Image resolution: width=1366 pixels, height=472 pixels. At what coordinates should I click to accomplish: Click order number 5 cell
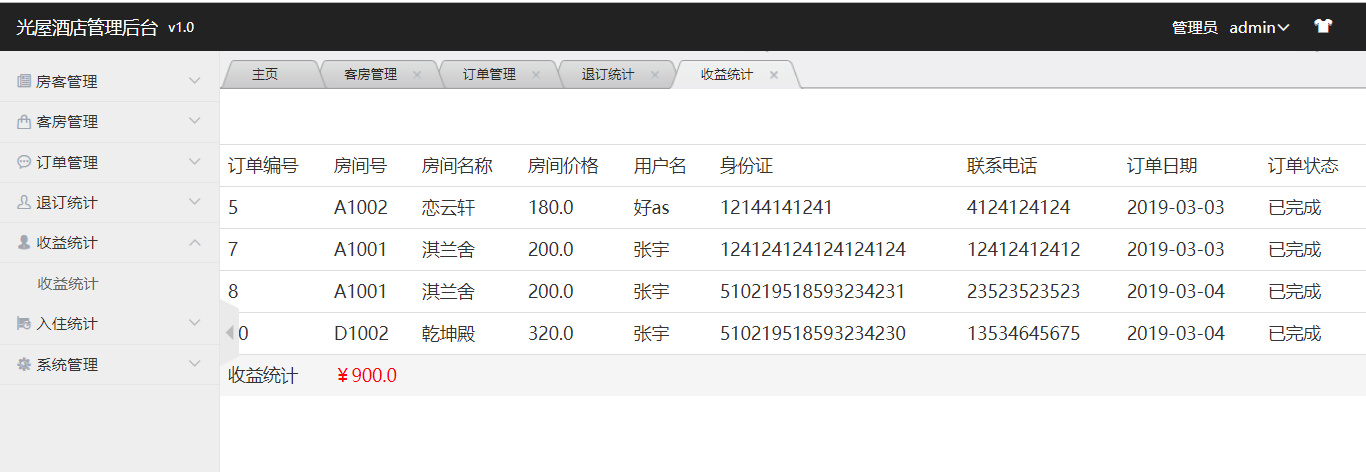pyautogui.click(x=233, y=208)
